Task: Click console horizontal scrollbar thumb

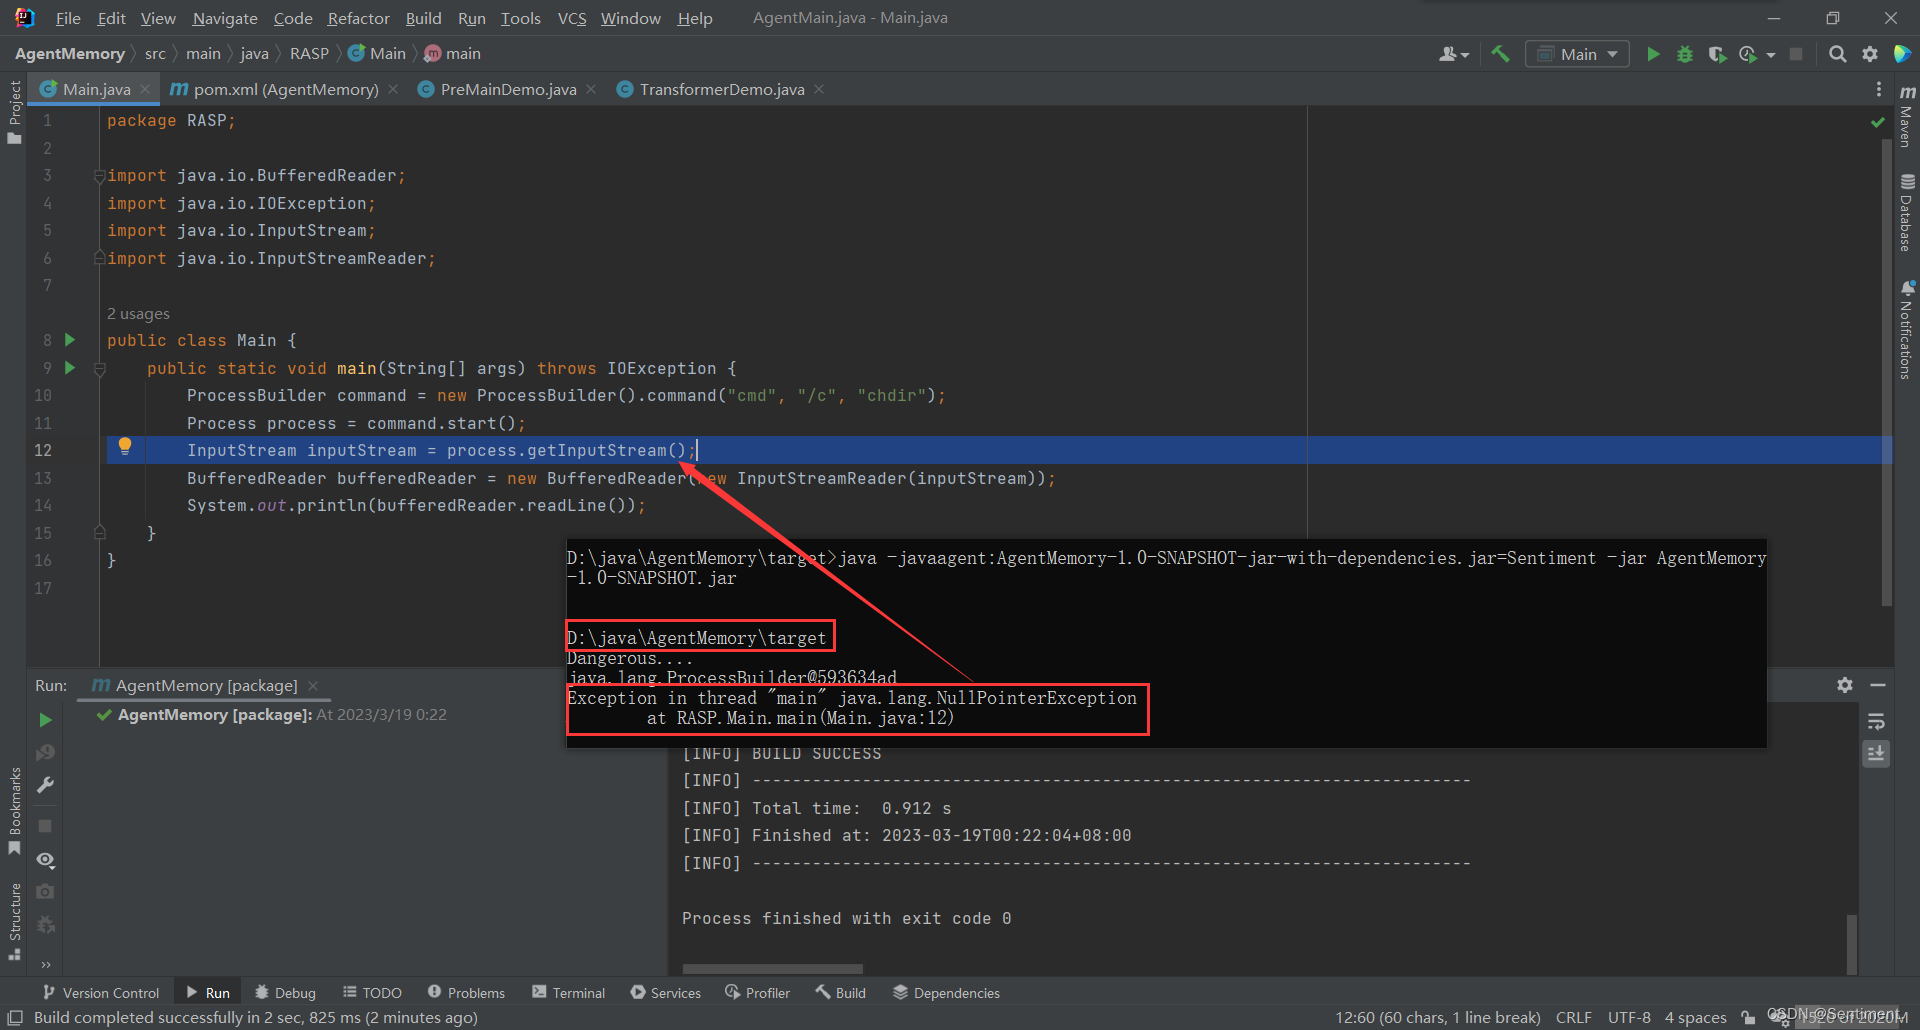Action: click(x=772, y=969)
